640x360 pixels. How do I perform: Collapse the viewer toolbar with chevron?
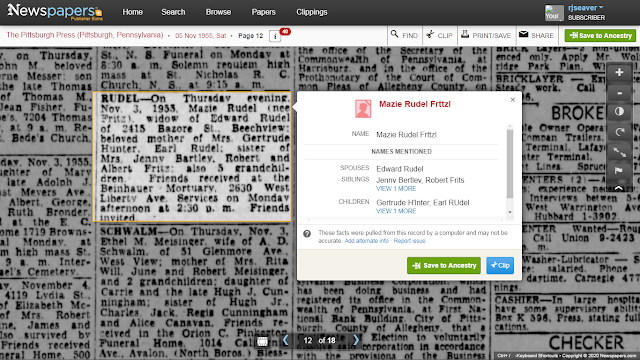pos(619,188)
